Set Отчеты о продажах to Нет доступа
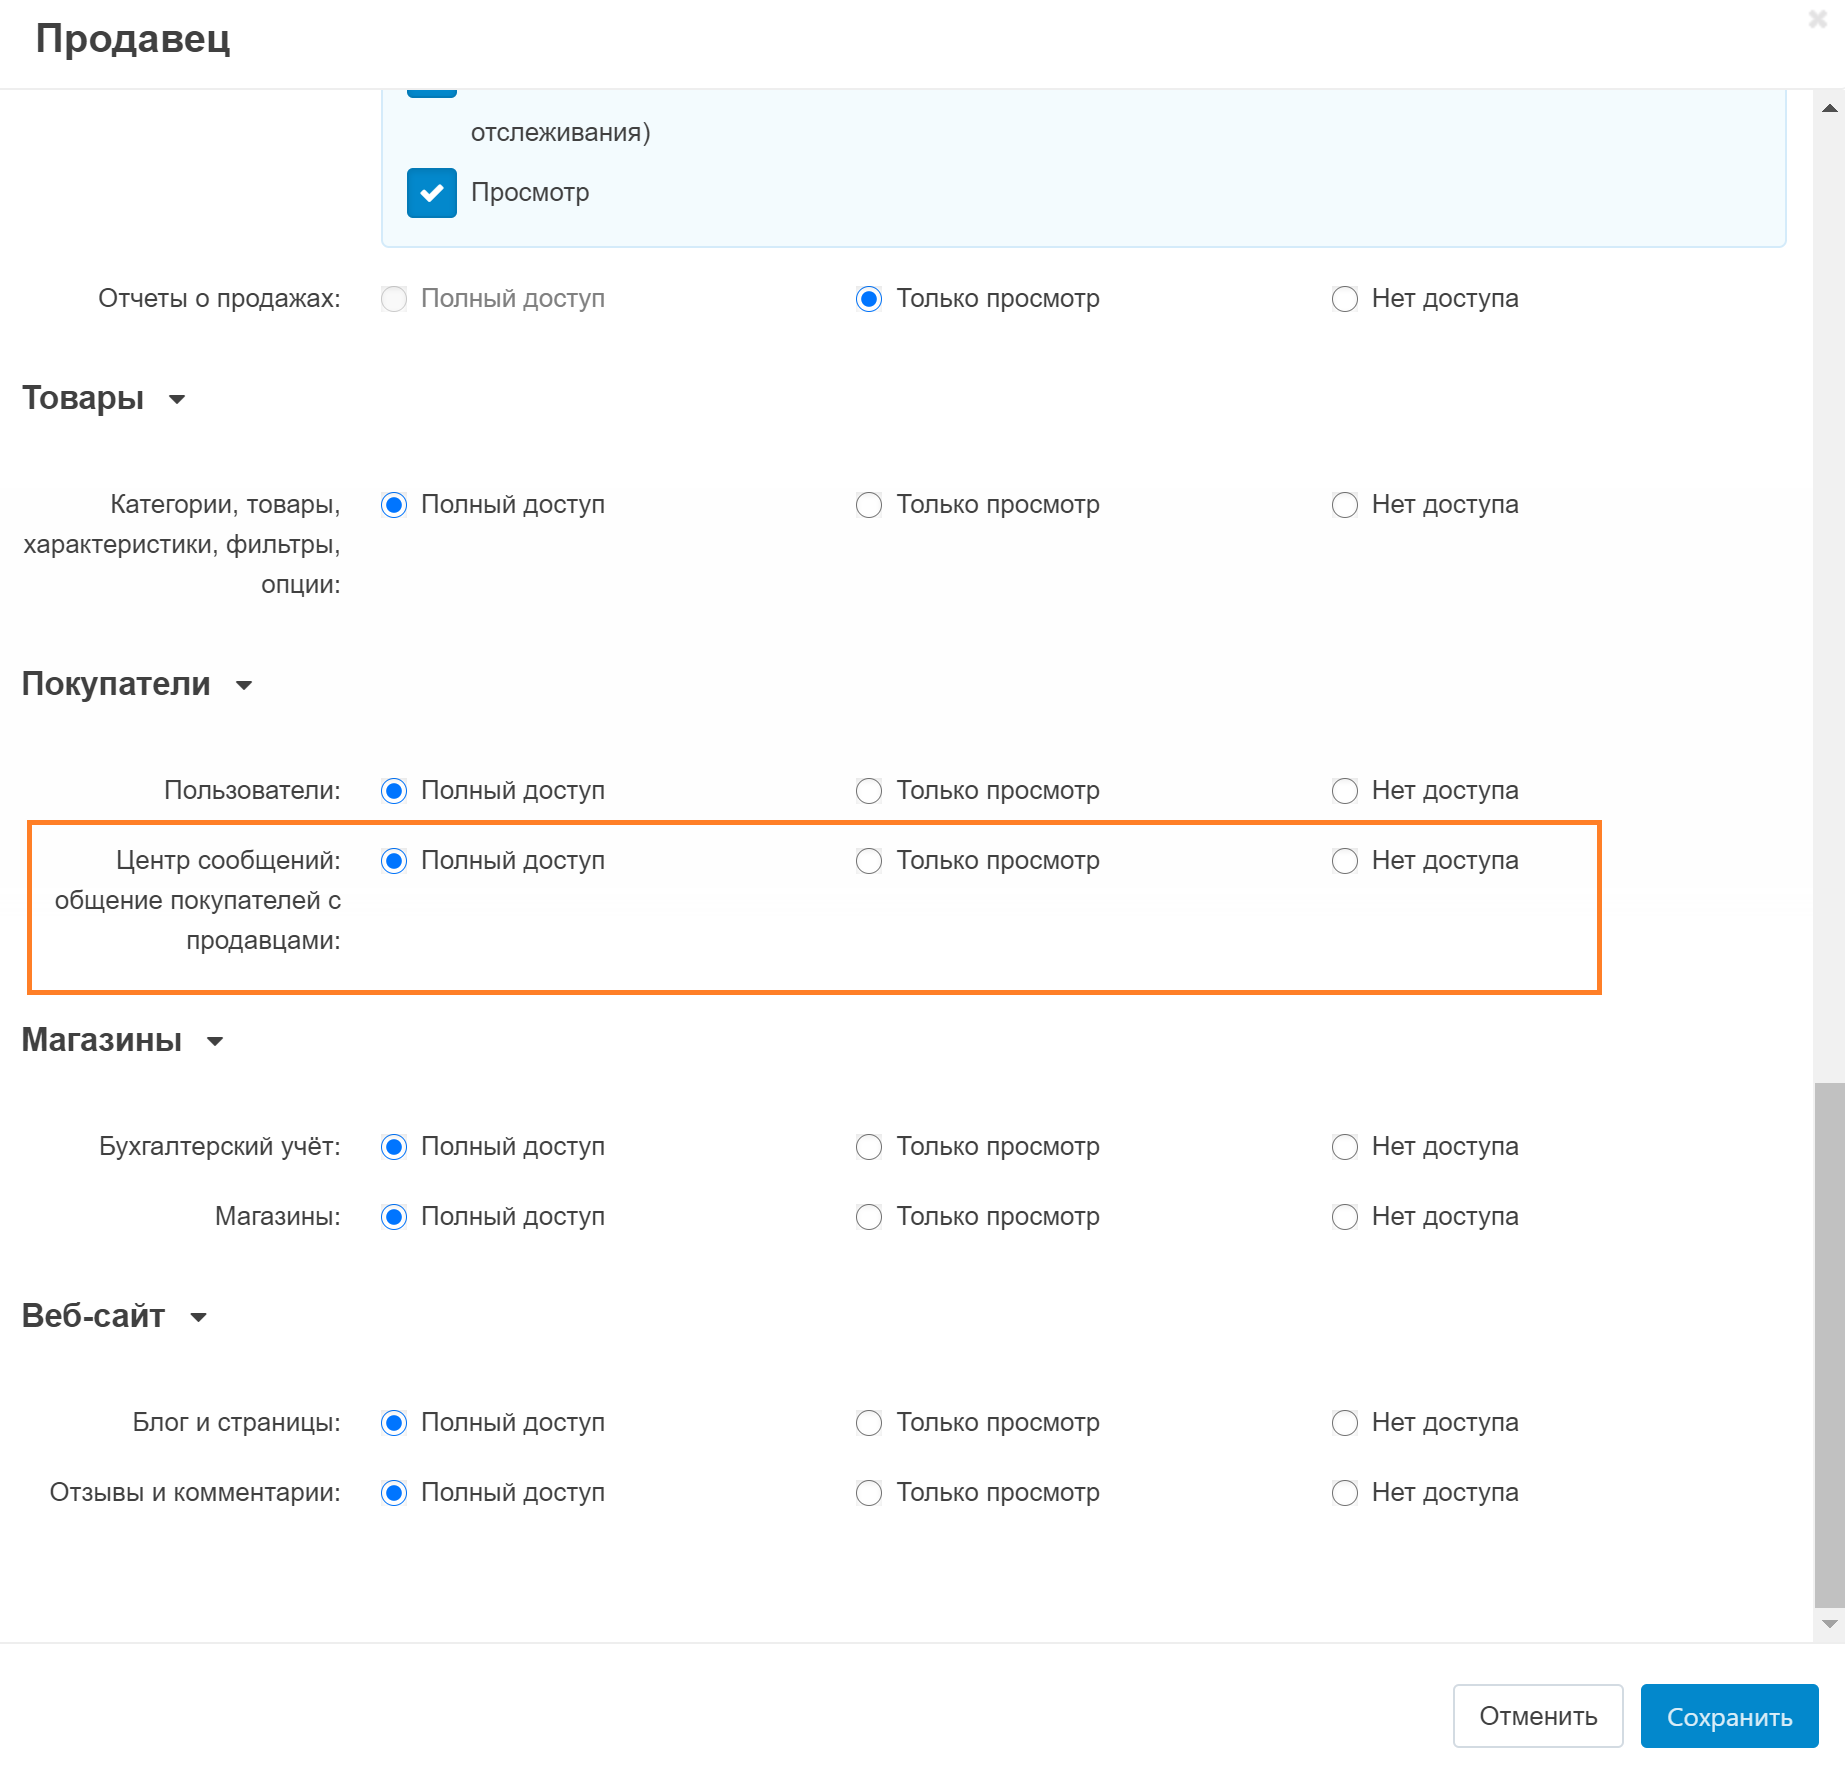Screen dimensions: 1845x1777 (1344, 299)
